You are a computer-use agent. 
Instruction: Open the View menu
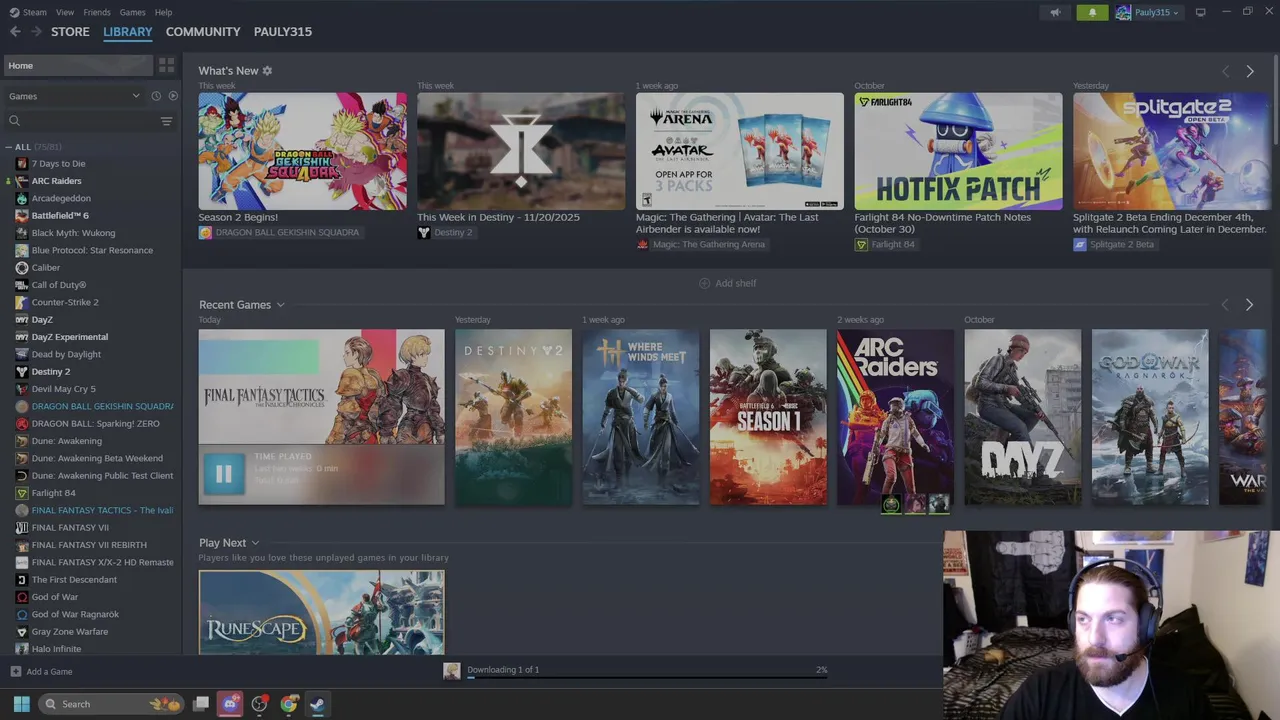coord(65,12)
